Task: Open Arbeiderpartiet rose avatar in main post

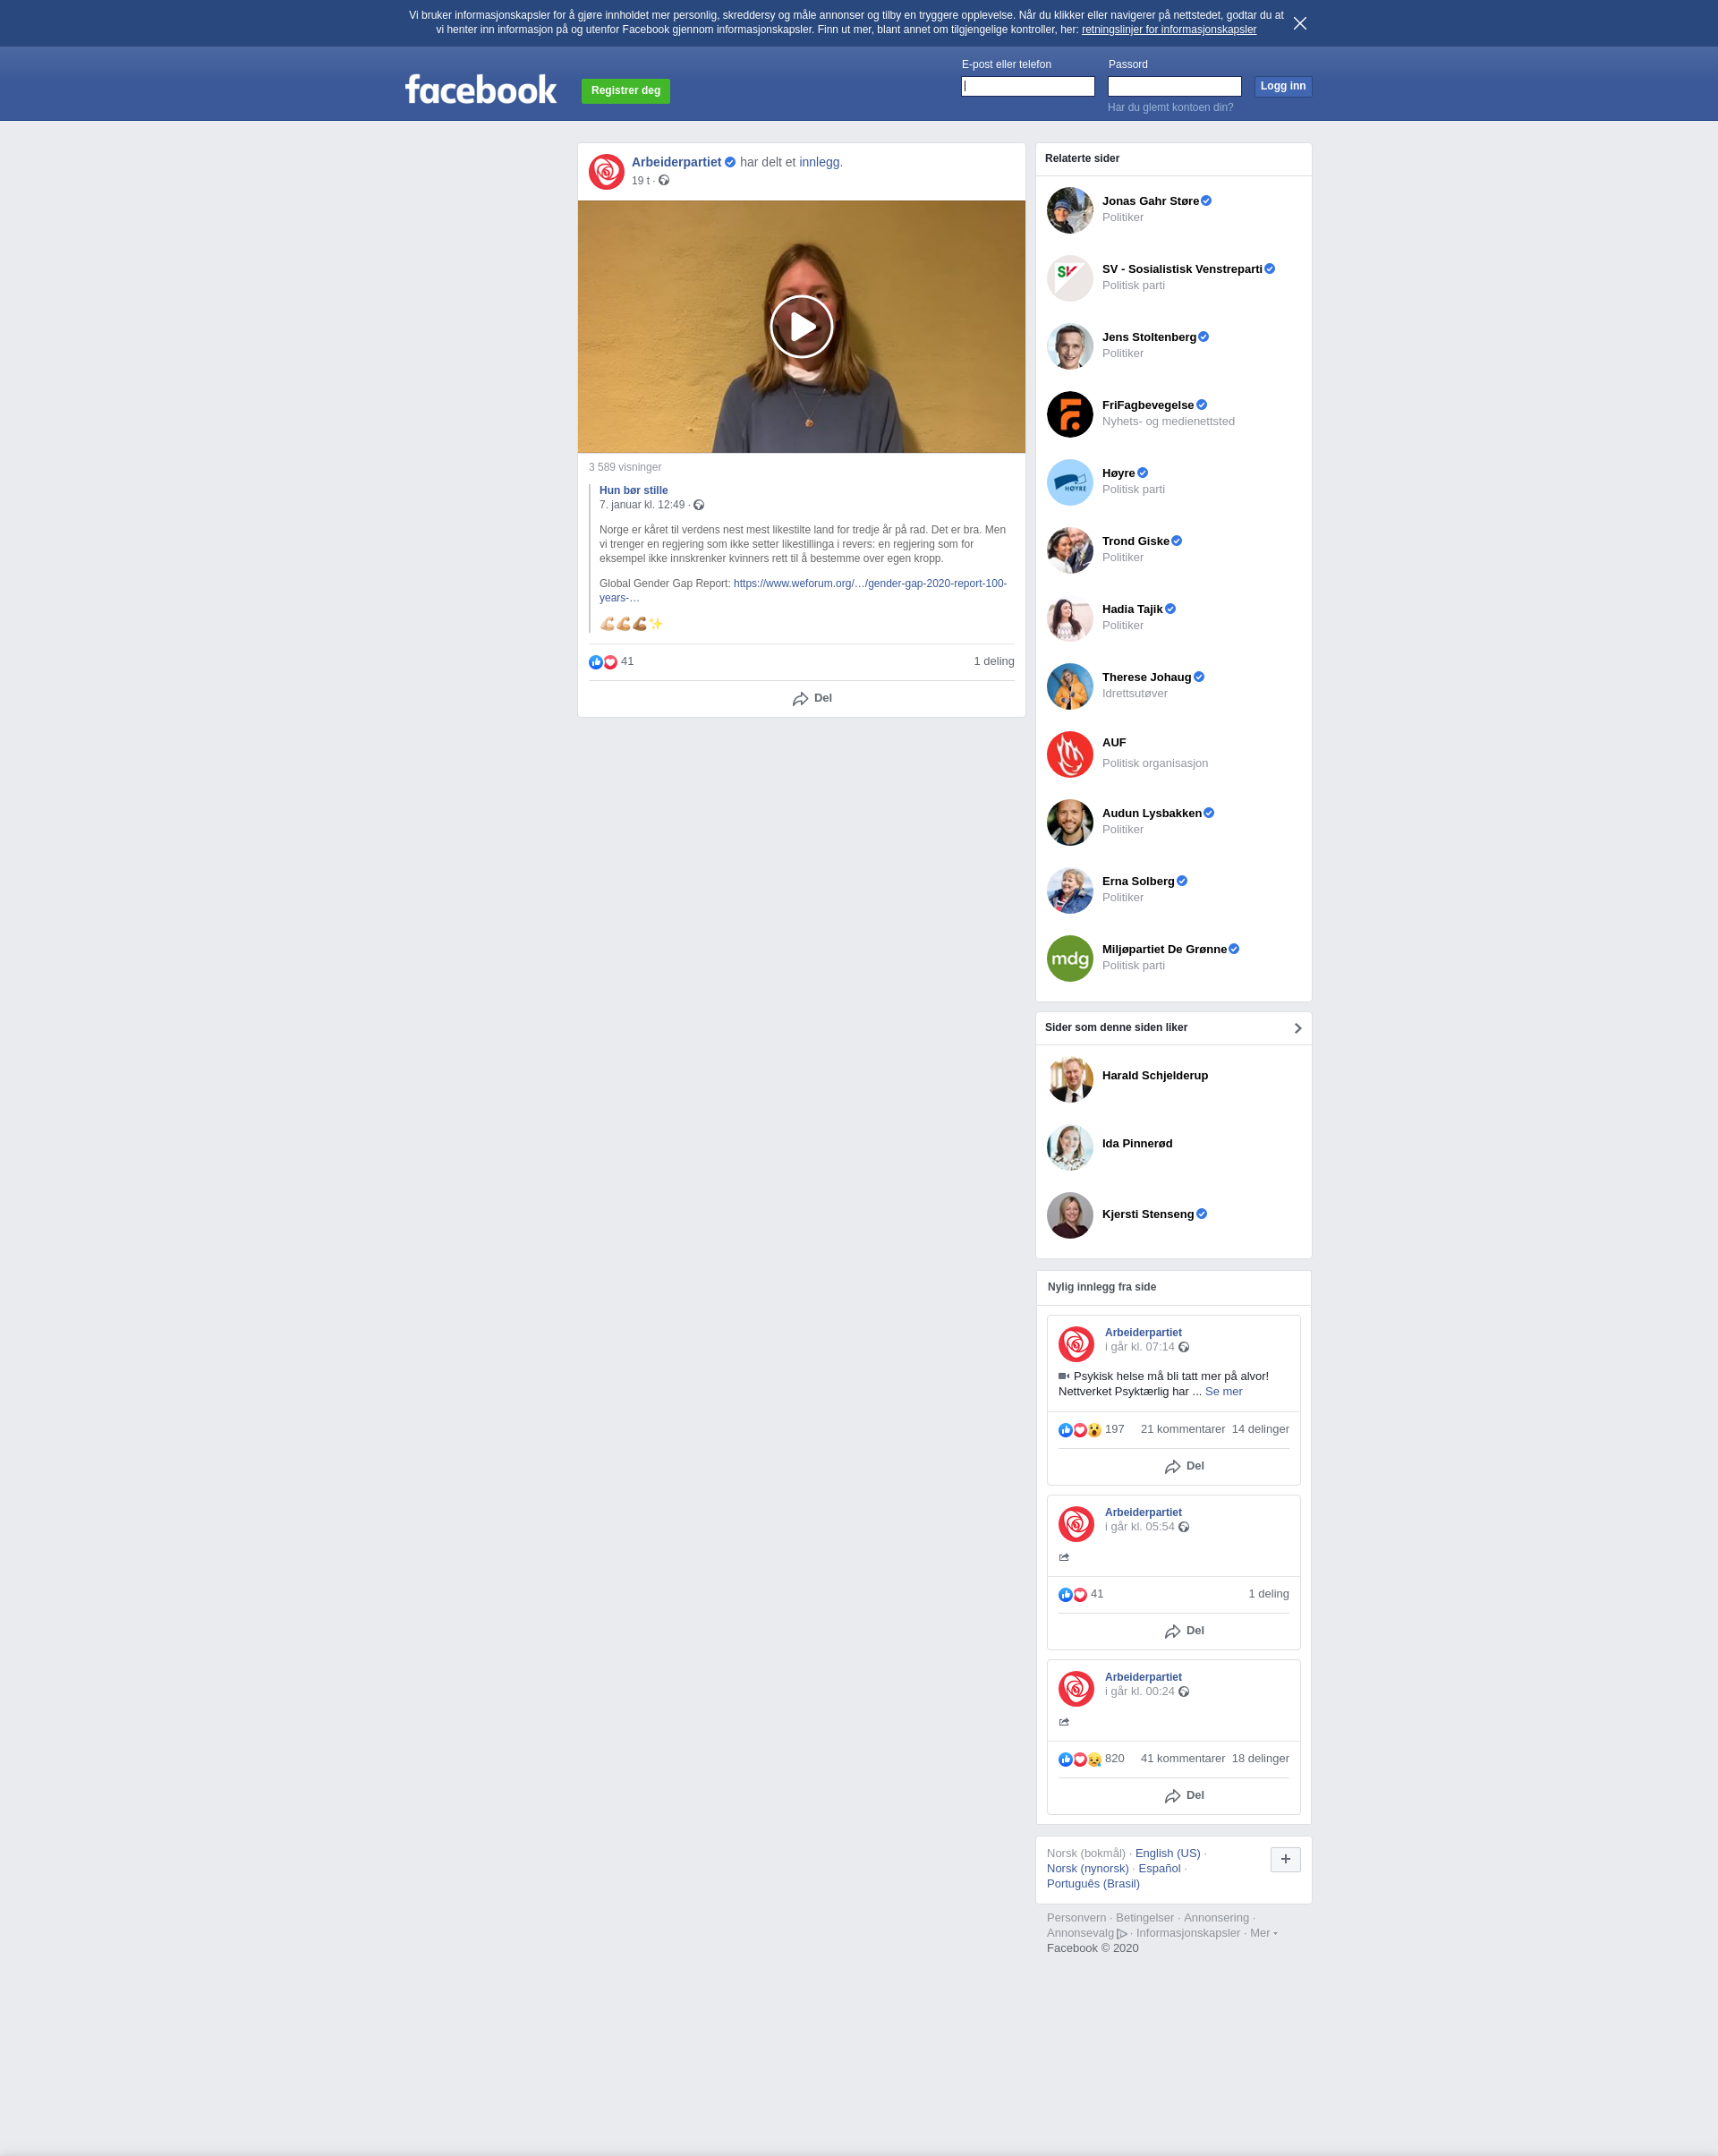Action: coord(606,172)
